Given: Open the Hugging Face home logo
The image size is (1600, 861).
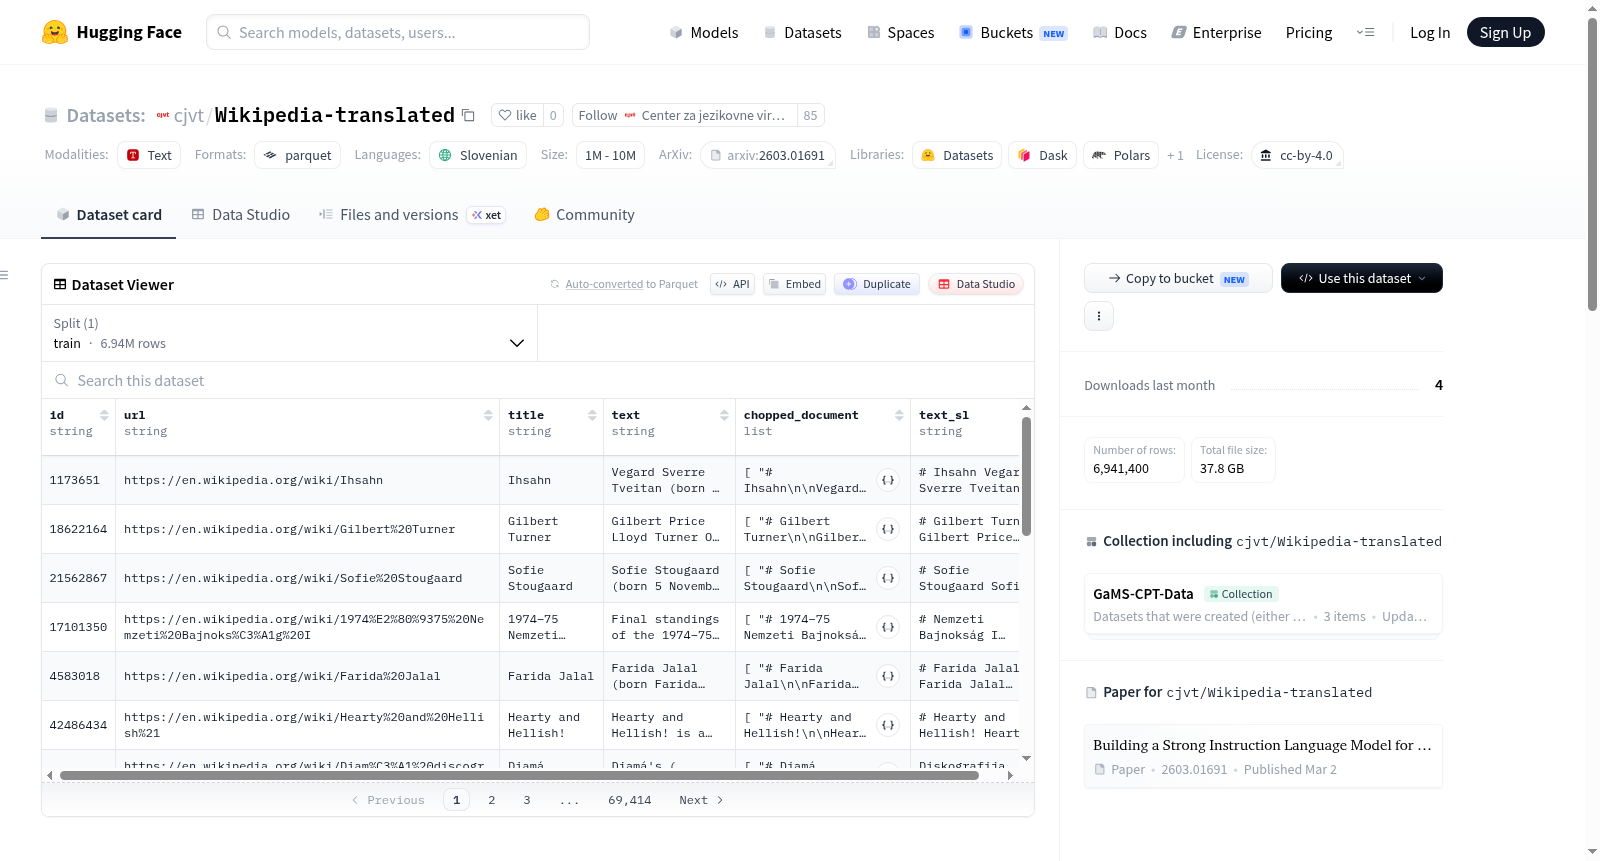Looking at the screenshot, I should 112,32.
